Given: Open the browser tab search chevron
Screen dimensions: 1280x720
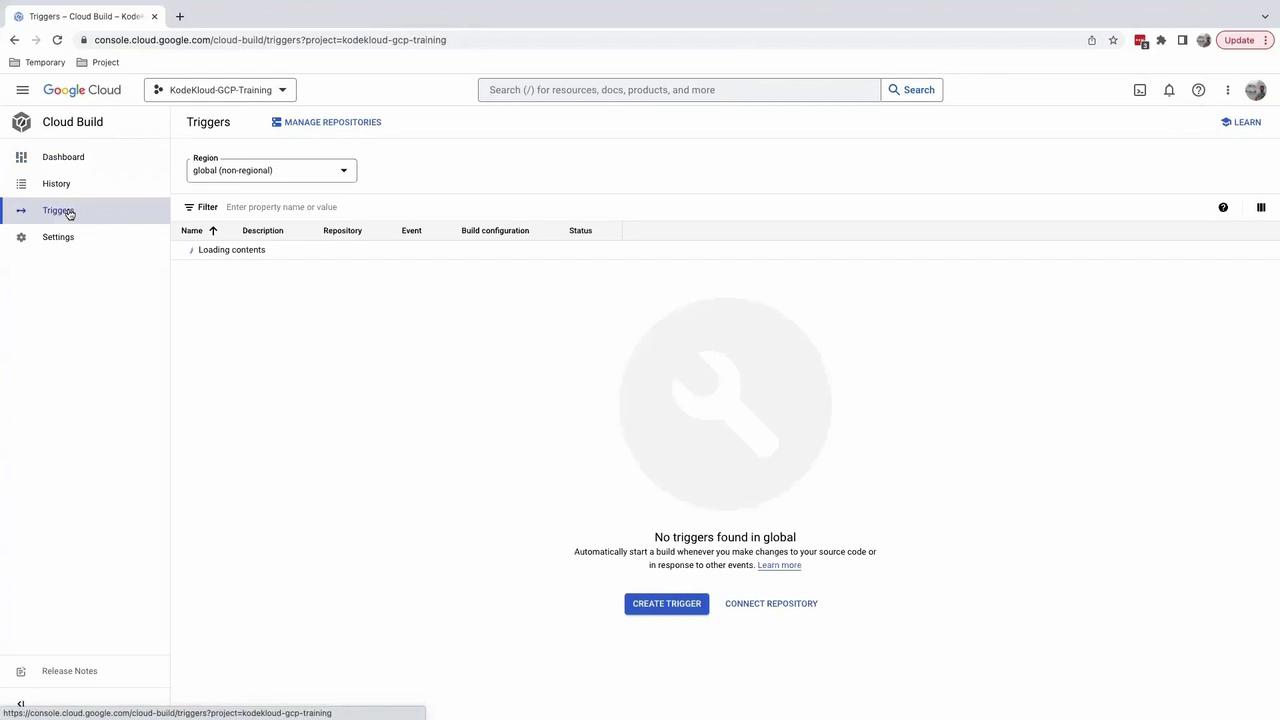Looking at the screenshot, I should (1265, 16).
